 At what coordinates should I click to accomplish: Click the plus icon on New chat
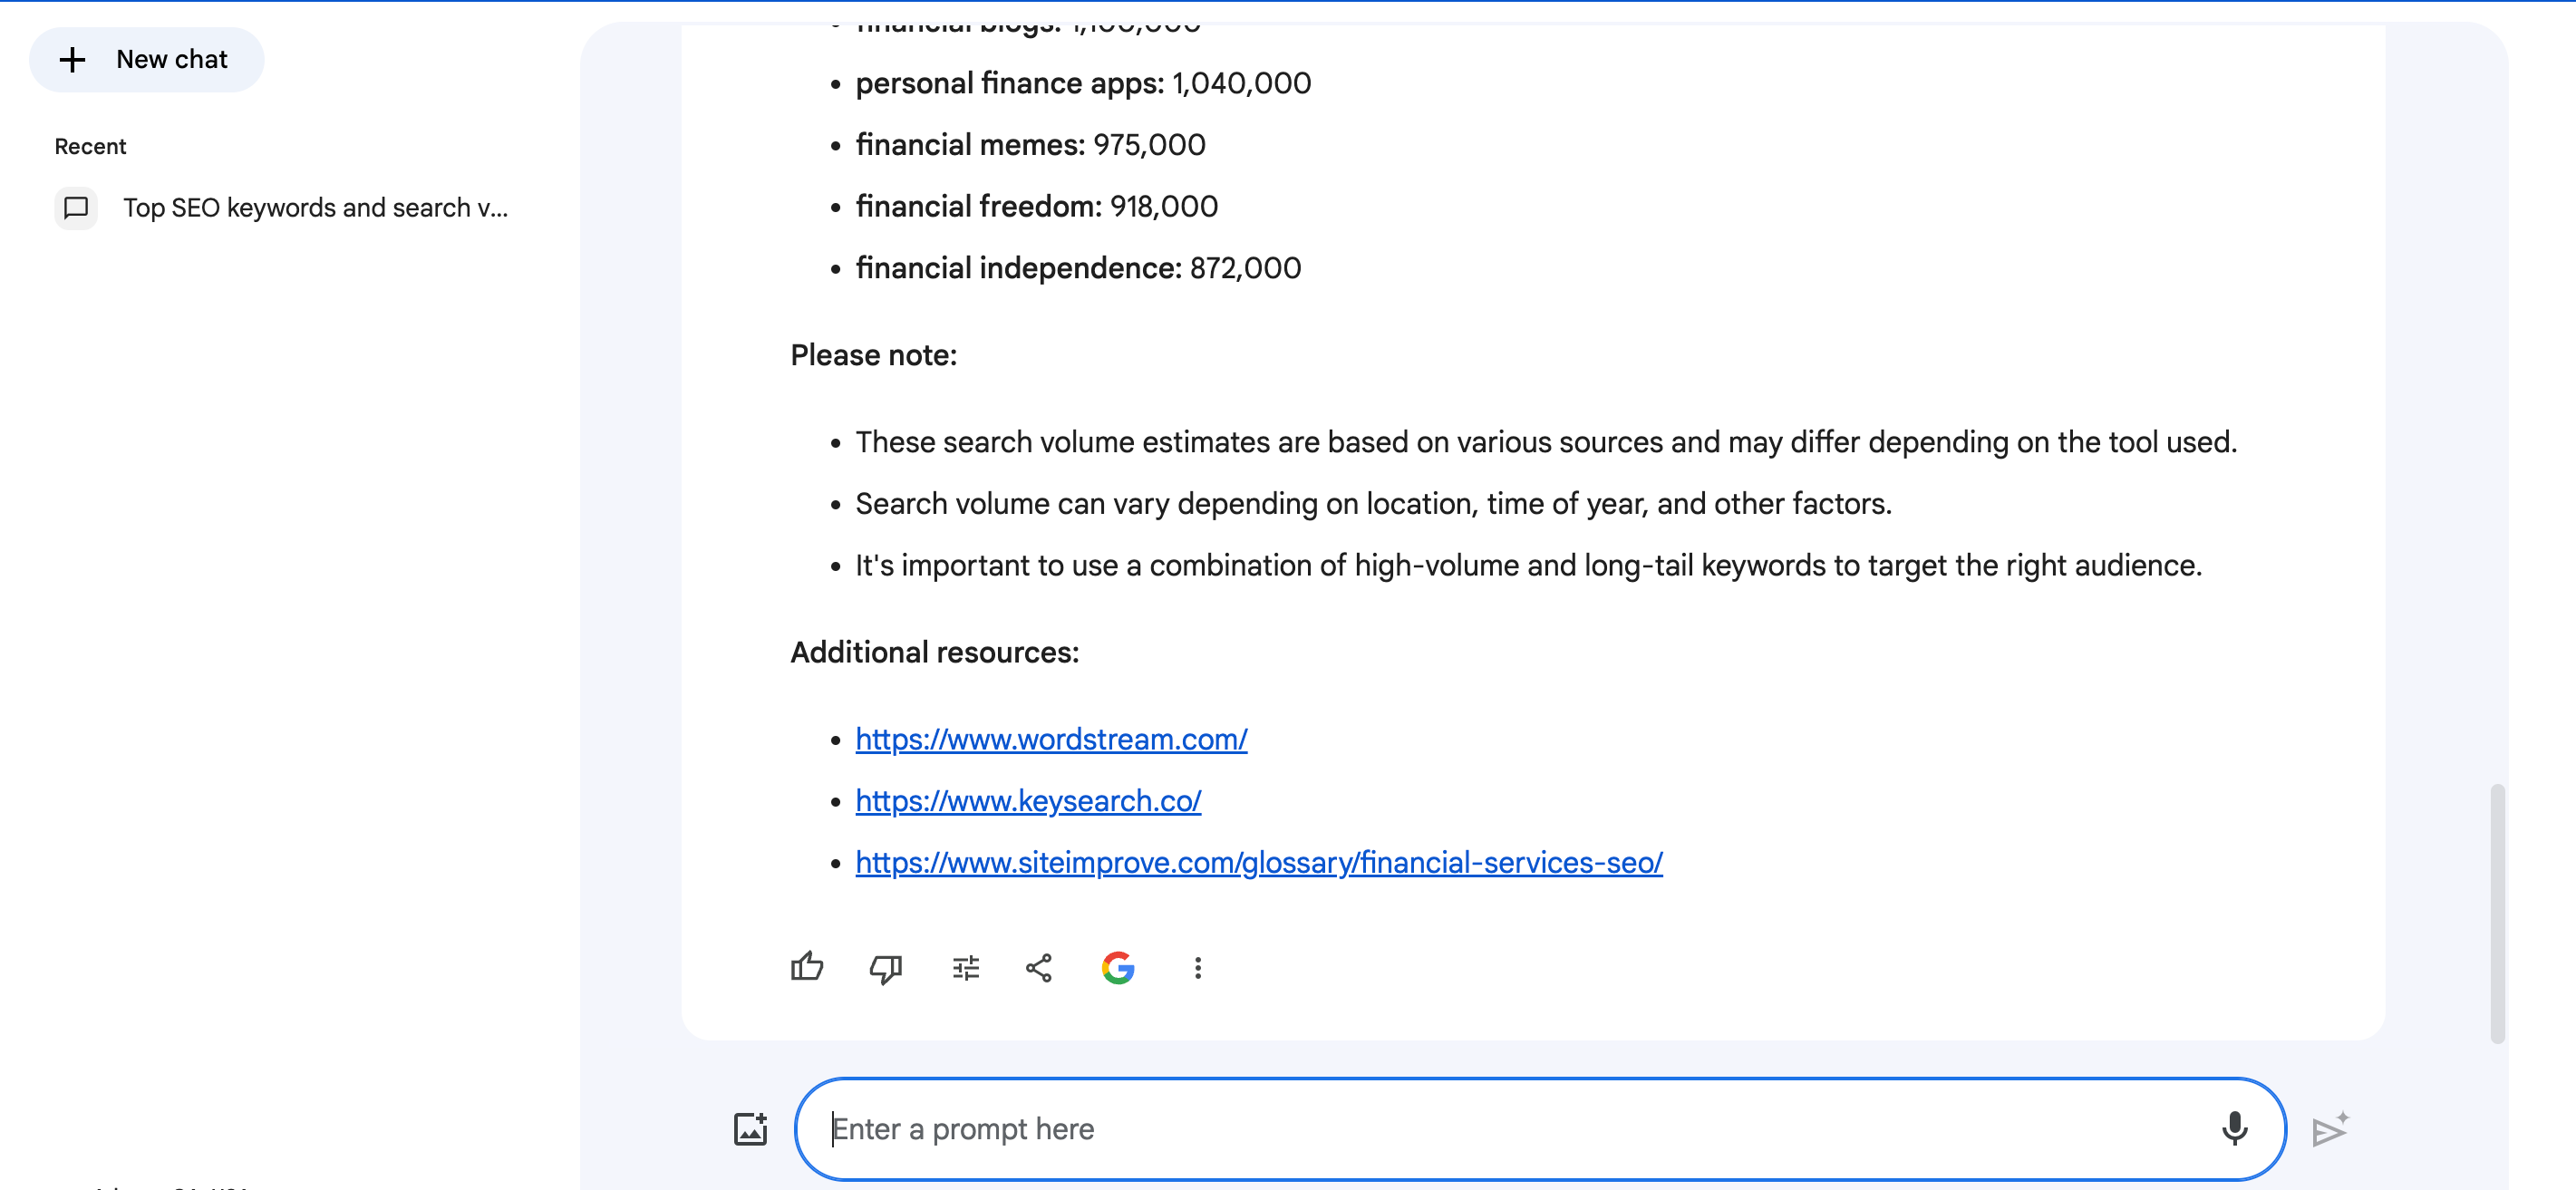[x=72, y=60]
